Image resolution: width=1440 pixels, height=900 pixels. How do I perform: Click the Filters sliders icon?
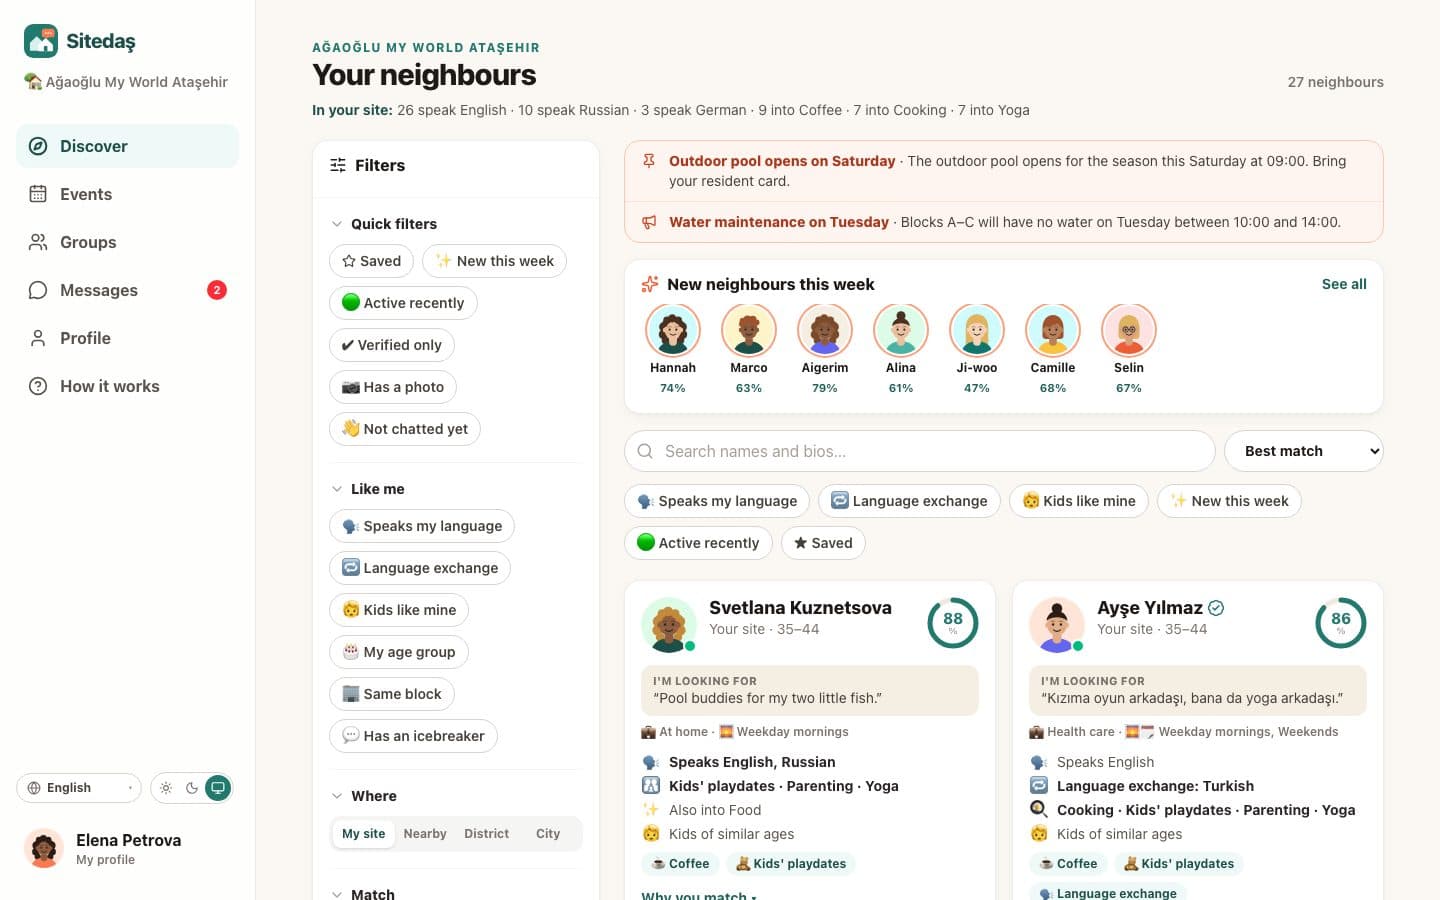[x=338, y=165]
